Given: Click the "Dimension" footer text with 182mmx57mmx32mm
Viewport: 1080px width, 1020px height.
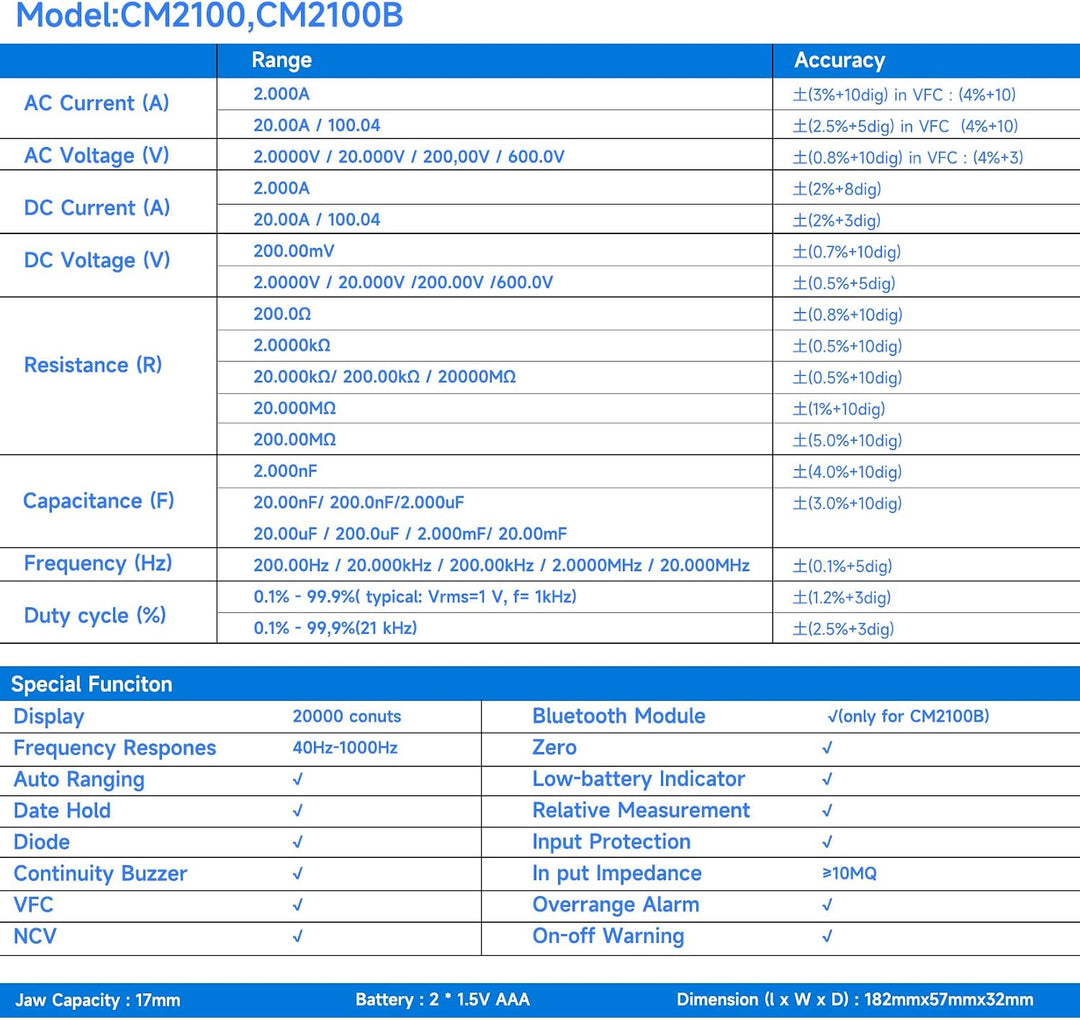Looking at the screenshot, I should [855, 1000].
